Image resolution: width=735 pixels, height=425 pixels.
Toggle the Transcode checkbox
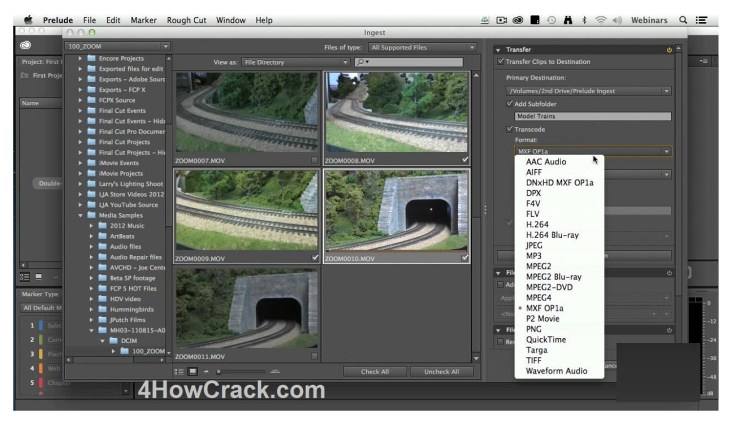[510, 129]
